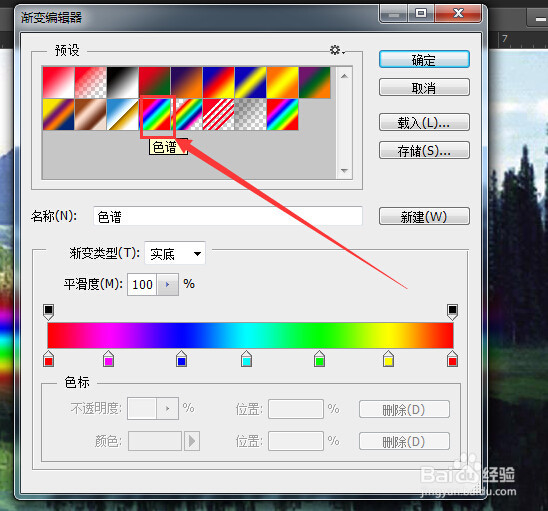The width and height of the screenshot is (548, 511).
Task: Create new gradient with 新建(W)
Action: click(x=424, y=217)
